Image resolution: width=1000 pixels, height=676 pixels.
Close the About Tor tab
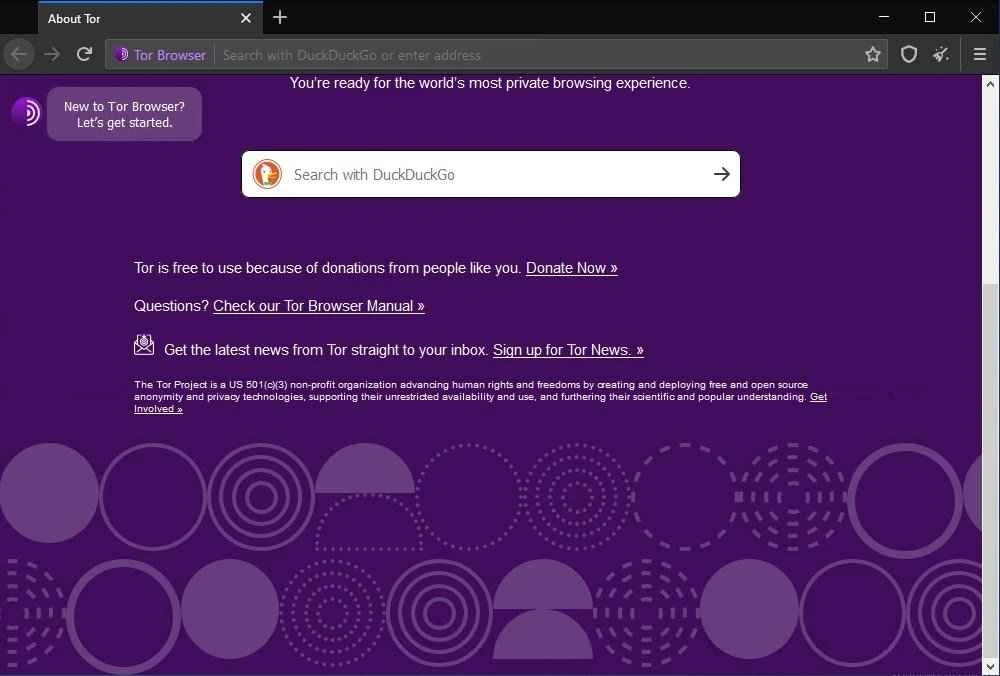click(x=246, y=18)
